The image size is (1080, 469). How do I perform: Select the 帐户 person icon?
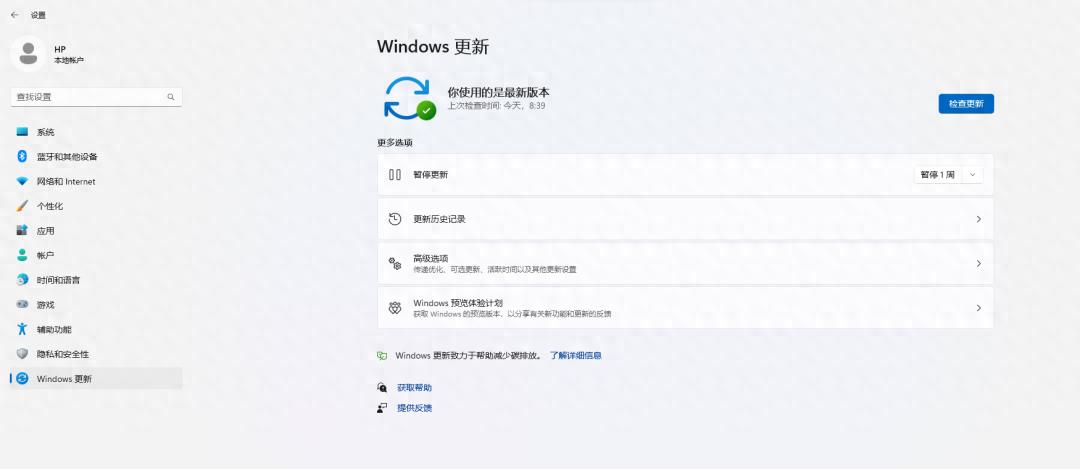pyautogui.click(x=23, y=256)
